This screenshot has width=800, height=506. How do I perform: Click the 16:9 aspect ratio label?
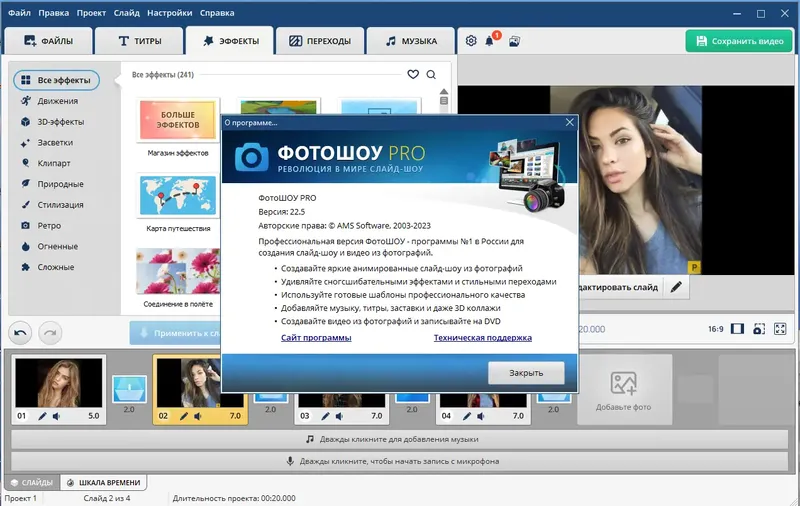click(716, 329)
